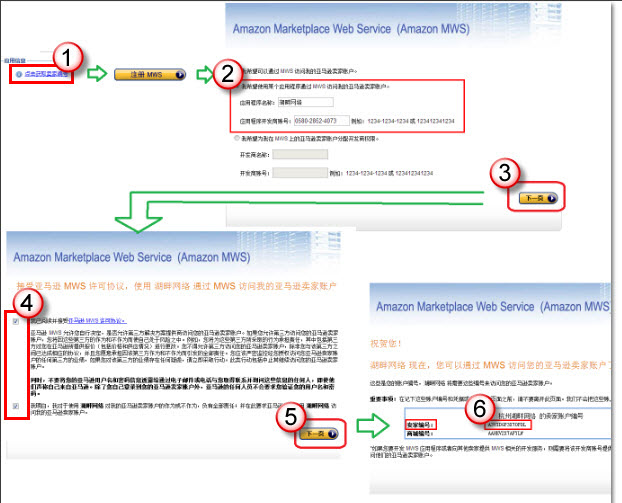This screenshot has width=622, height=503.
Task: Select the radio option for assigning developer permissions
Action: [x=237, y=138]
